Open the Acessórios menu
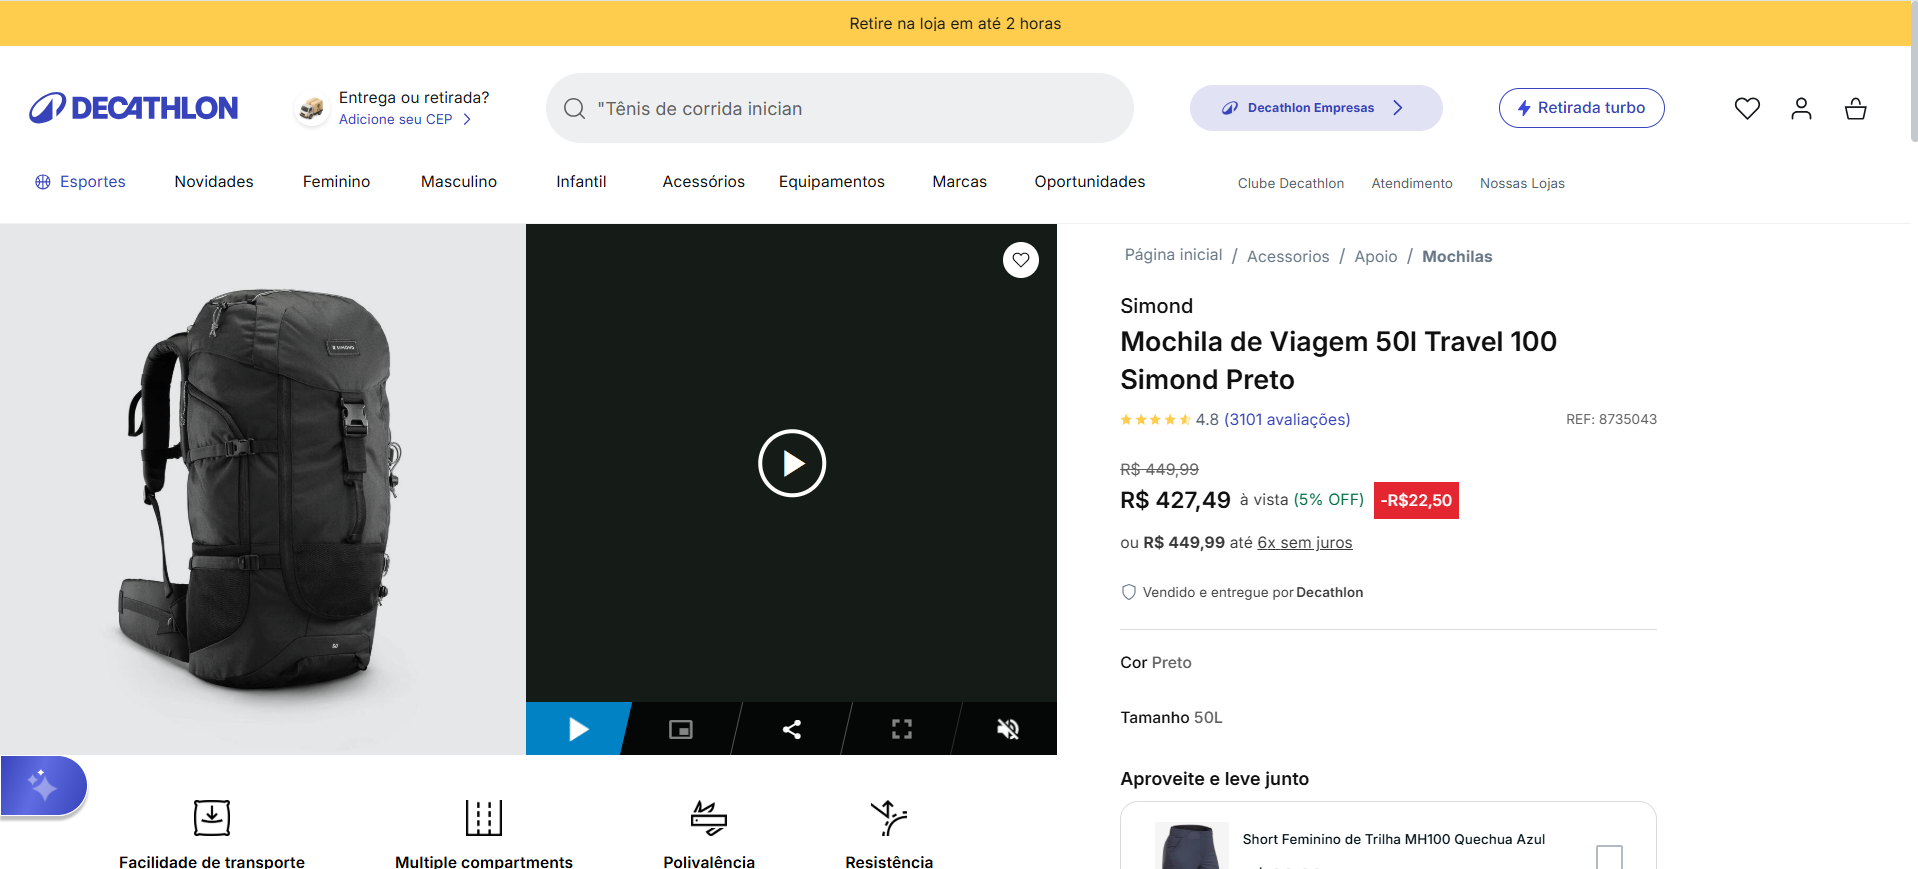This screenshot has width=1918, height=869. (703, 182)
